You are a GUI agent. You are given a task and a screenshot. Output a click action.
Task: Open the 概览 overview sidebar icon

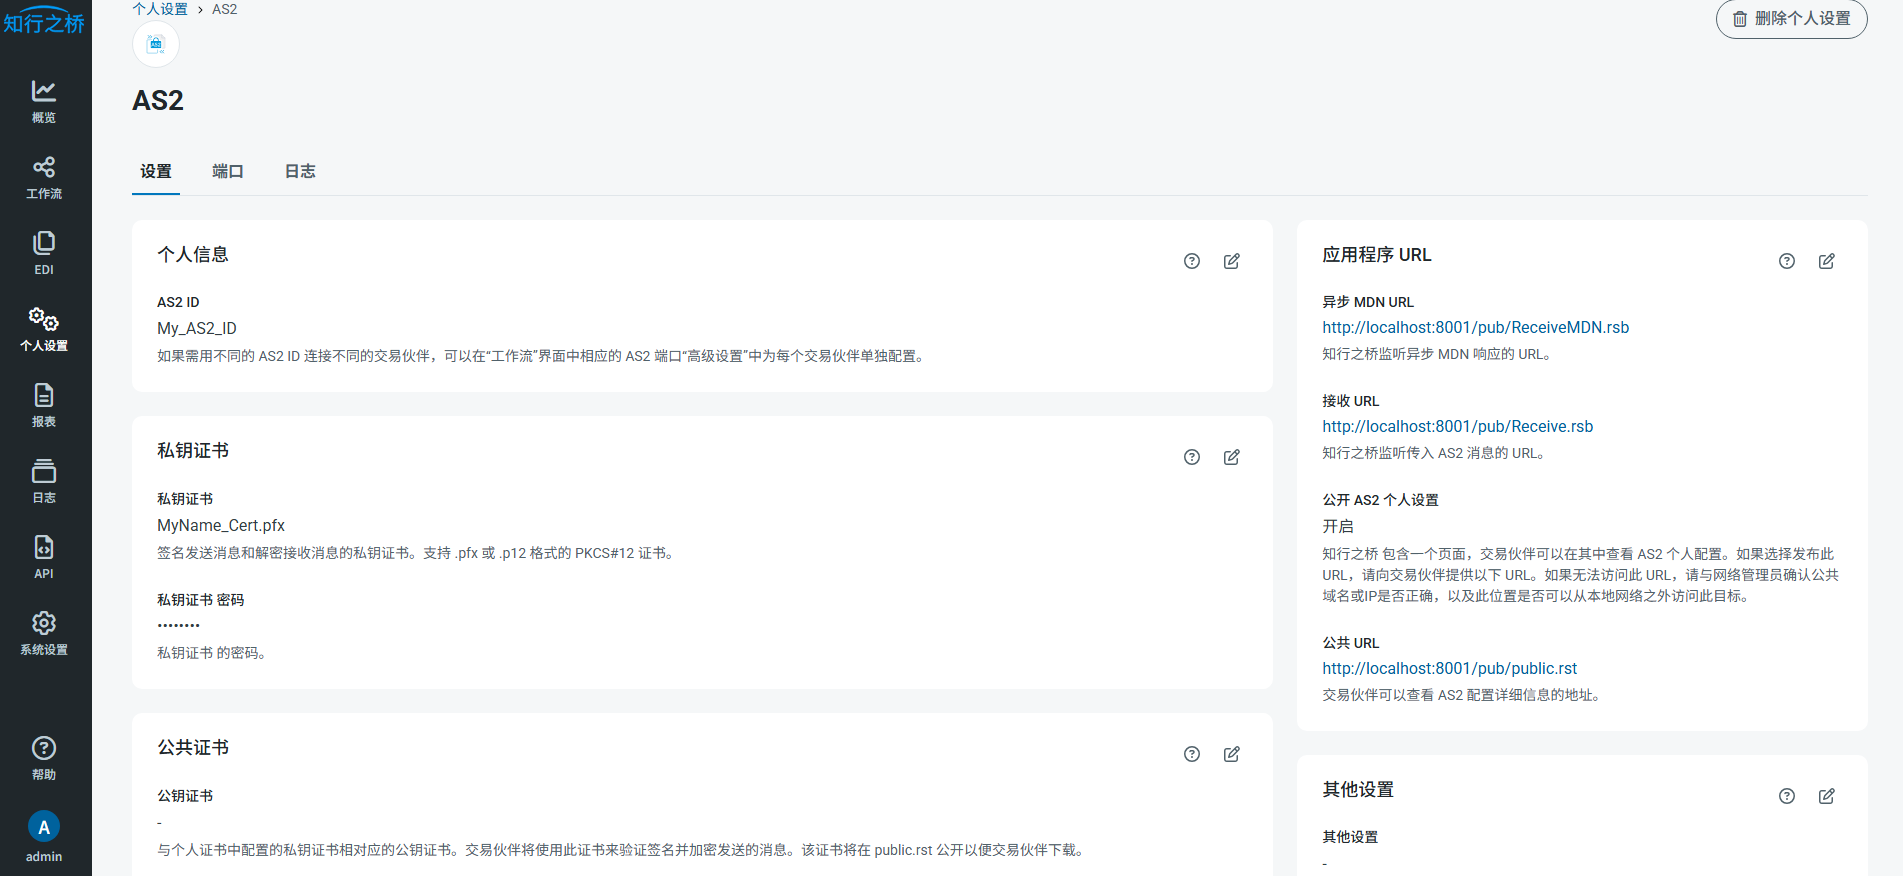(44, 101)
